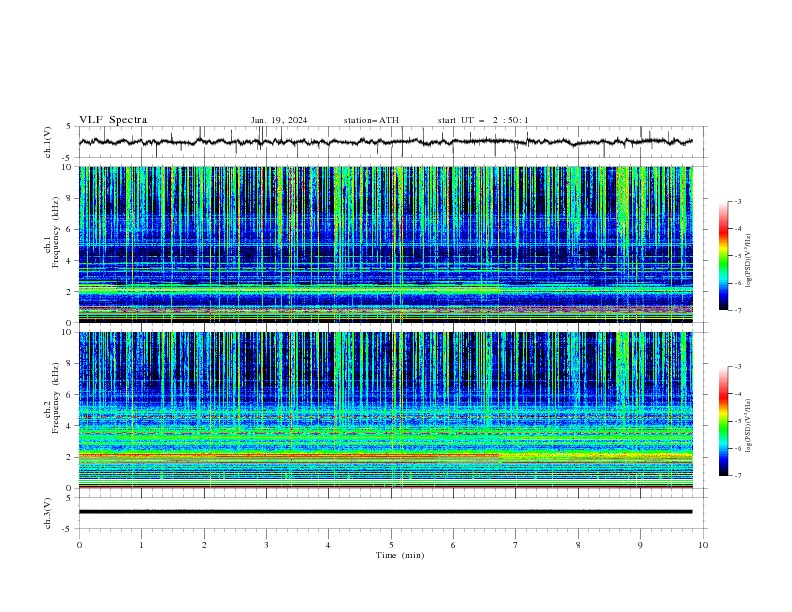
Task: Click the ch.1 "Frequency (kHz)" axis label
Action: tap(56, 232)
